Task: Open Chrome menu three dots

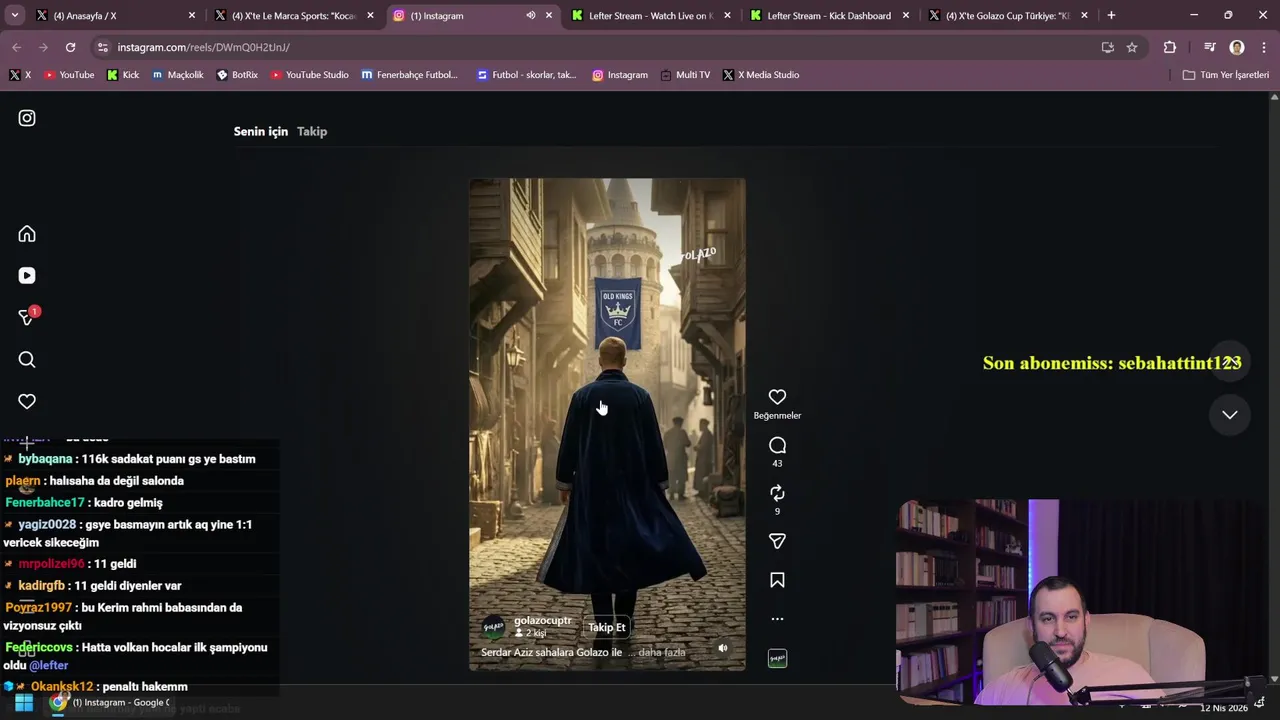Action: click(1264, 47)
